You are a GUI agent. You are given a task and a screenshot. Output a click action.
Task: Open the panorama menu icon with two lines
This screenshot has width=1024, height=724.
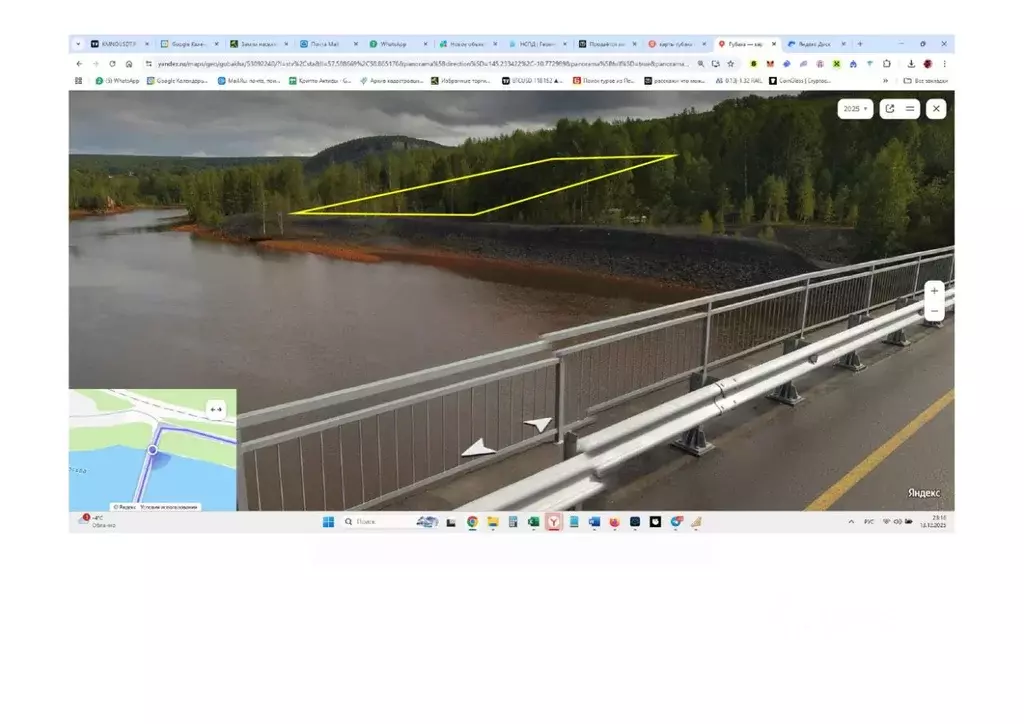(x=909, y=108)
